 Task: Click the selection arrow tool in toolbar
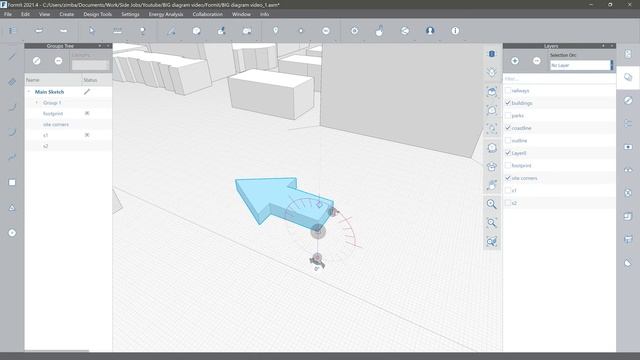coord(91,31)
